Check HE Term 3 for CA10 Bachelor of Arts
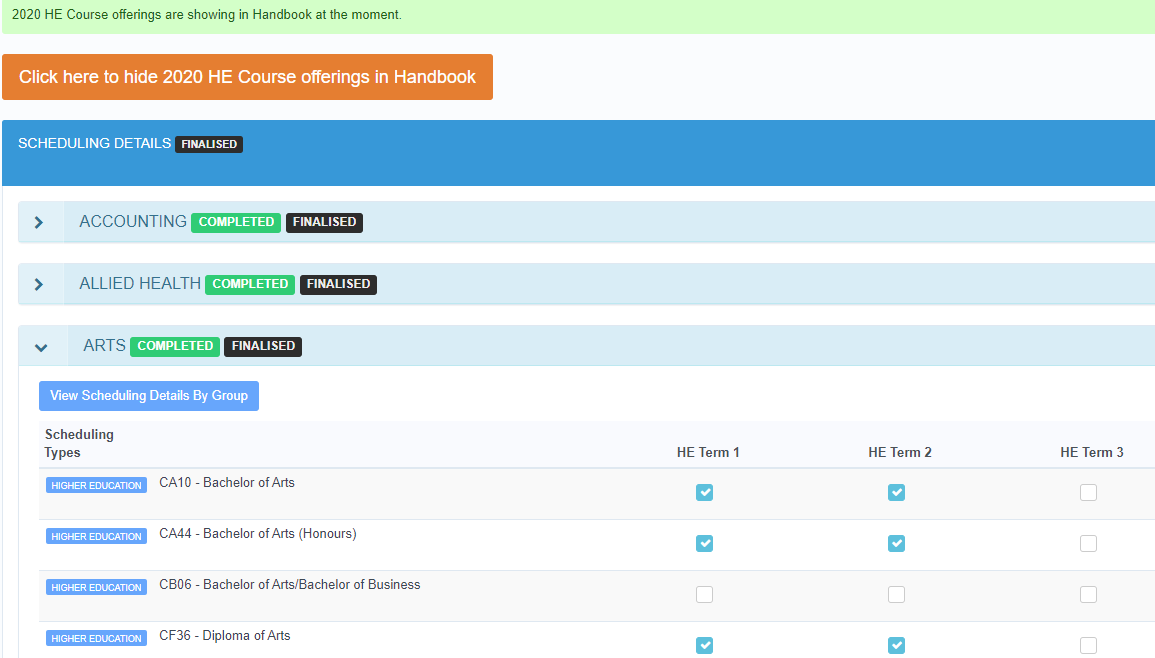 (x=1088, y=492)
